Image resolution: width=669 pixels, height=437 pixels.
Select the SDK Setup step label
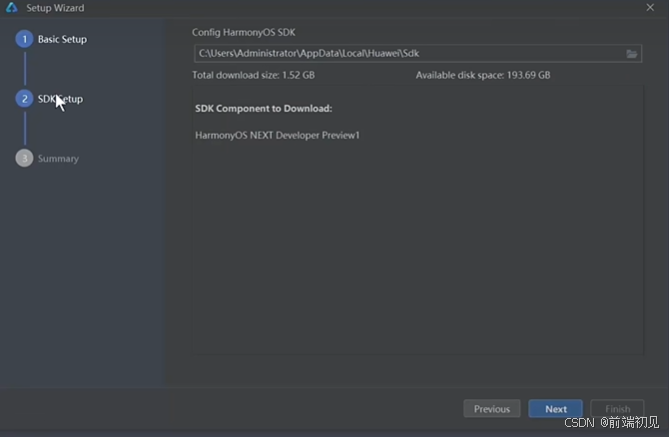tap(60, 99)
